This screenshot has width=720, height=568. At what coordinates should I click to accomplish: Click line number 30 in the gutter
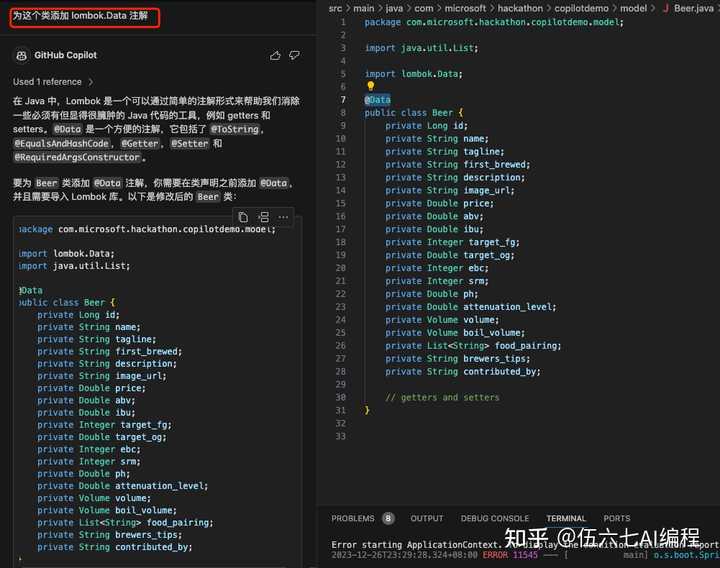341,397
